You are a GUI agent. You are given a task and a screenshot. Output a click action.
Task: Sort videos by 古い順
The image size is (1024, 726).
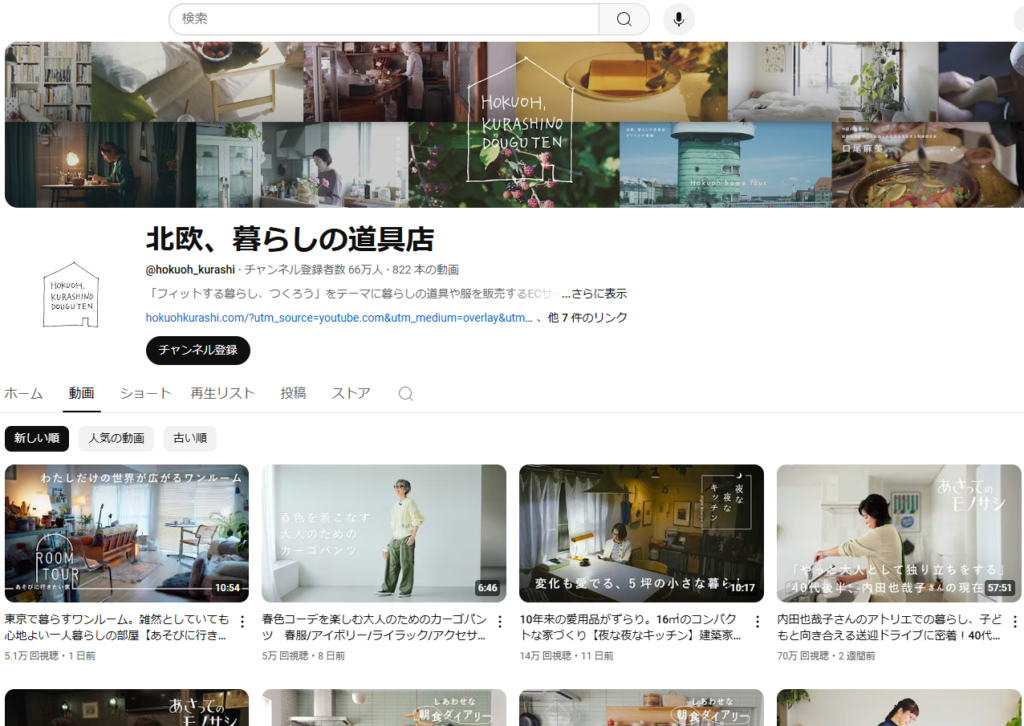click(190, 438)
